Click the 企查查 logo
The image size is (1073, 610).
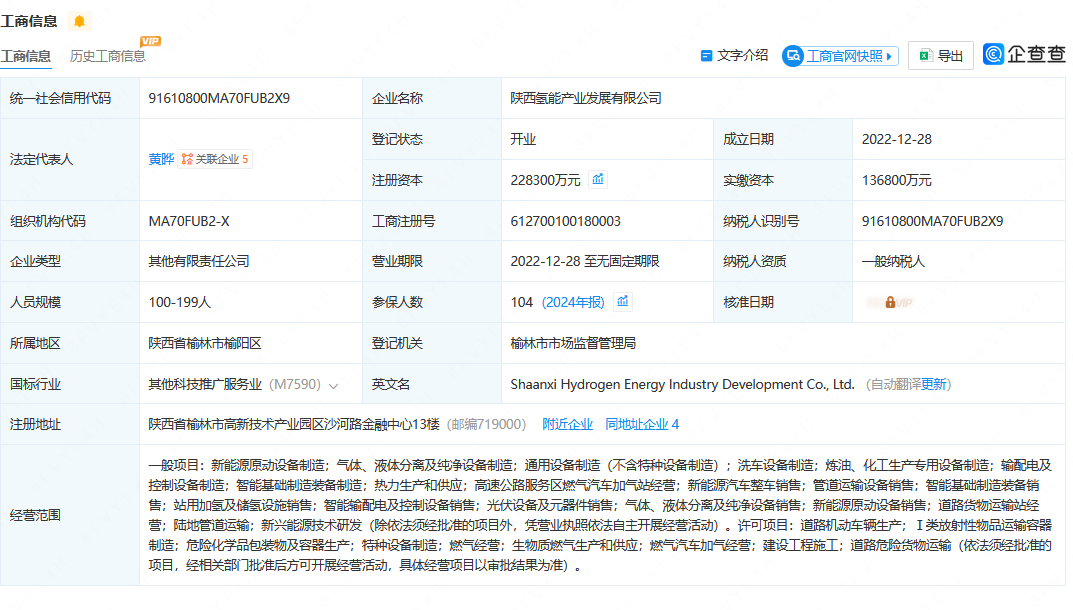tap(1024, 55)
